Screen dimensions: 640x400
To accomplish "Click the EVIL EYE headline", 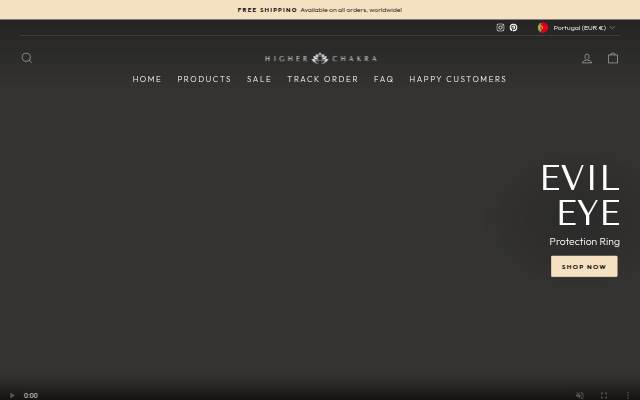I will pyautogui.click(x=580, y=195).
